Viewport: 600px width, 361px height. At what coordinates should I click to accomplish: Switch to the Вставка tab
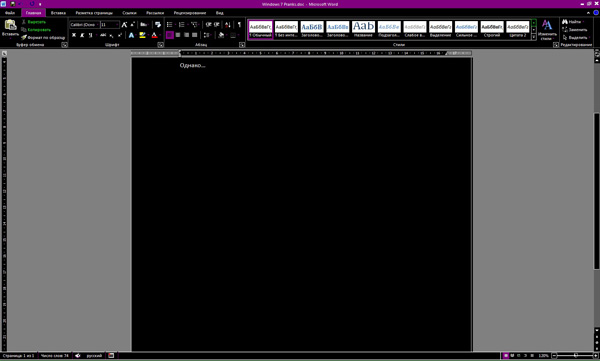point(58,13)
